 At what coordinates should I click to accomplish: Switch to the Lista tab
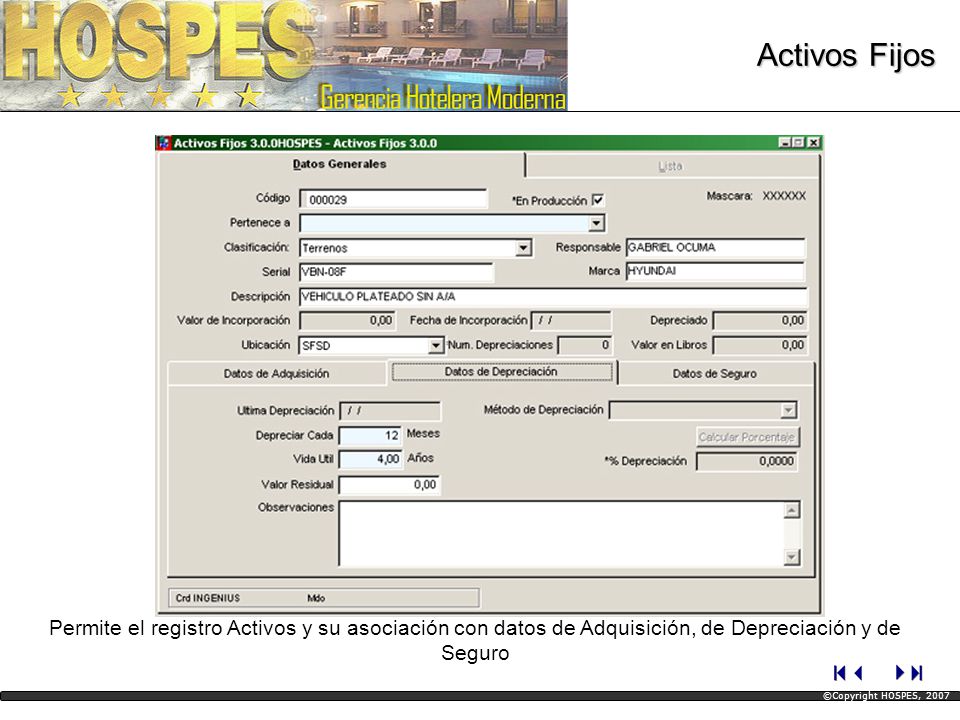(670, 166)
